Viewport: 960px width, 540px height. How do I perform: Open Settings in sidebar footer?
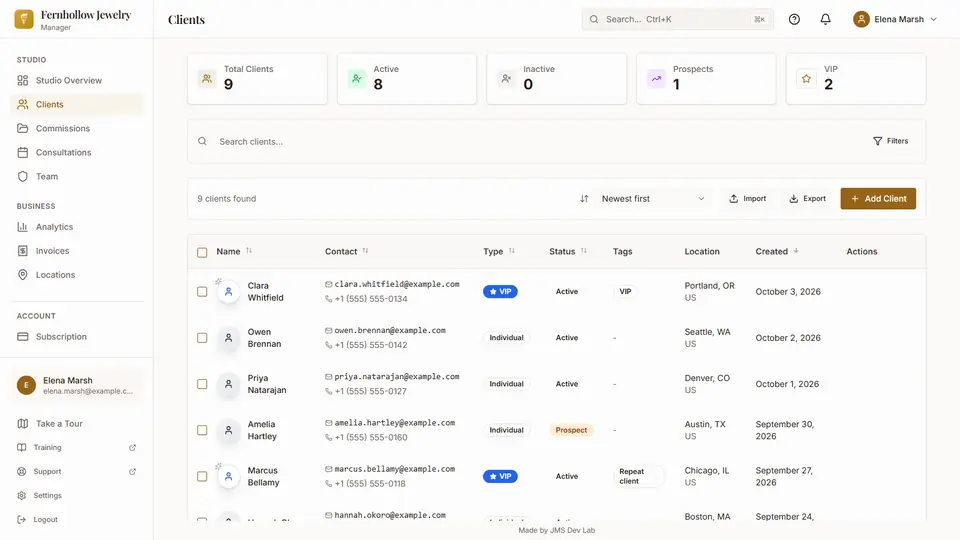pos(77,495)
